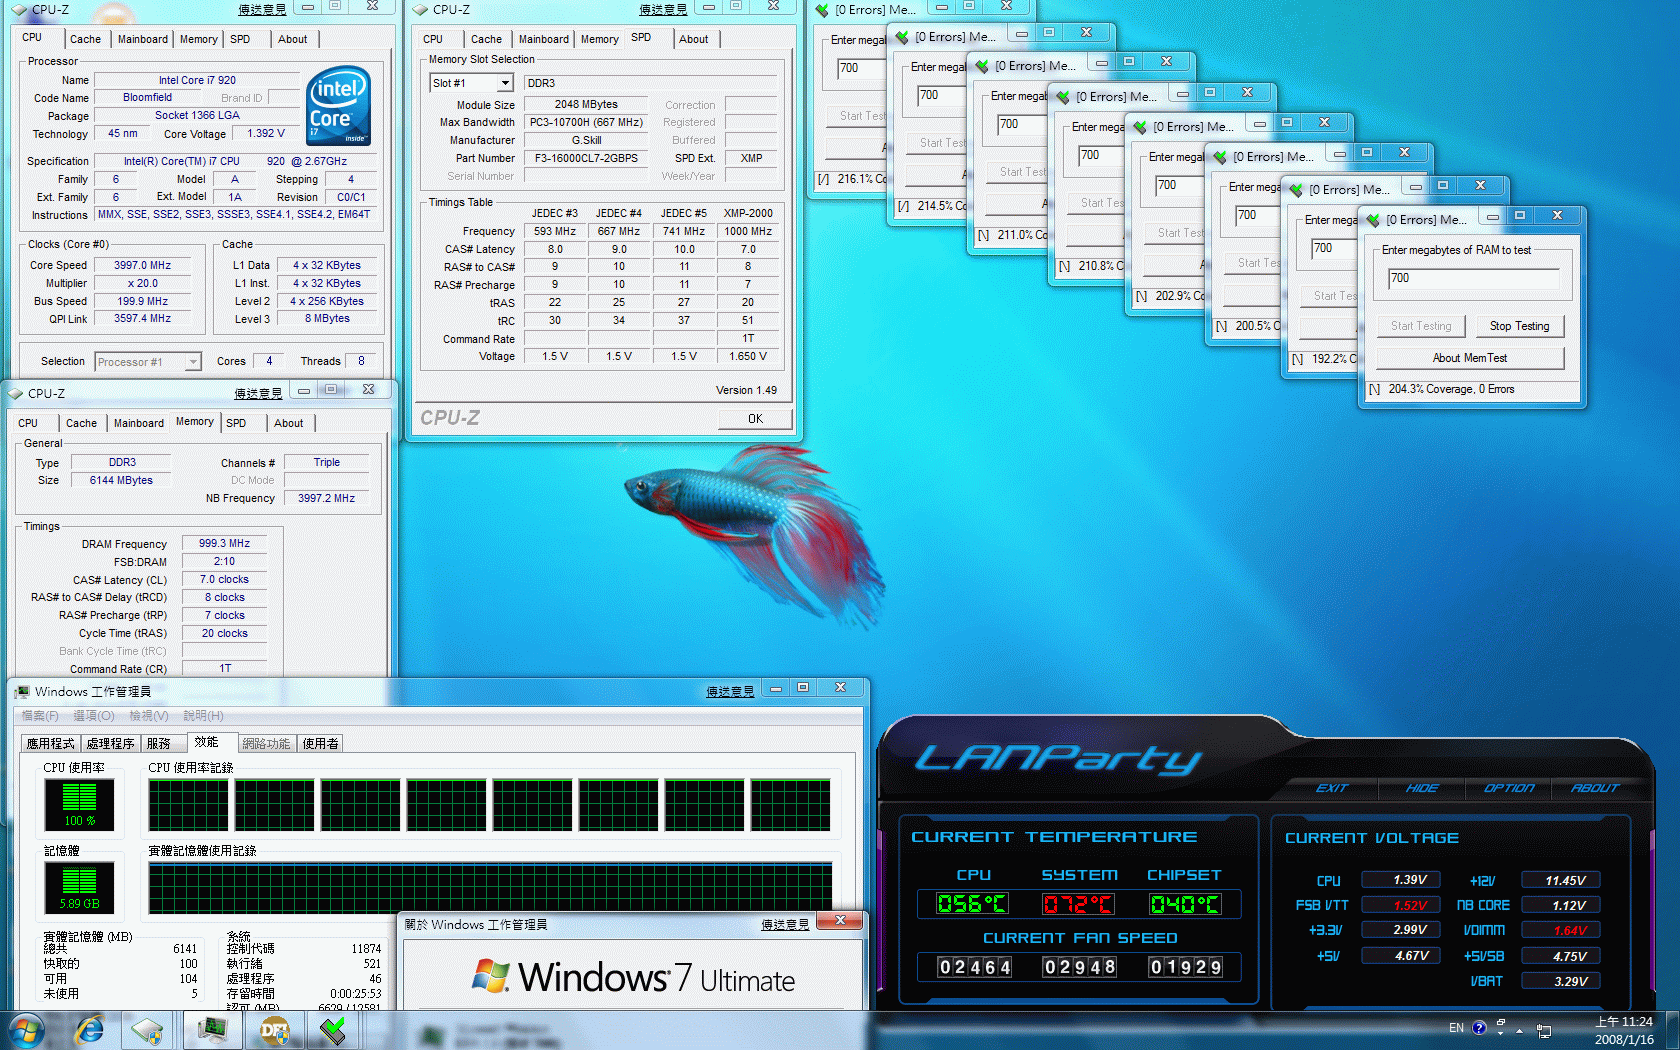This screenshot has width=1680, height=1050.
Task: Click 傳送意見 link on CPU-Z SPD window
Action: (x=663, y=10)
